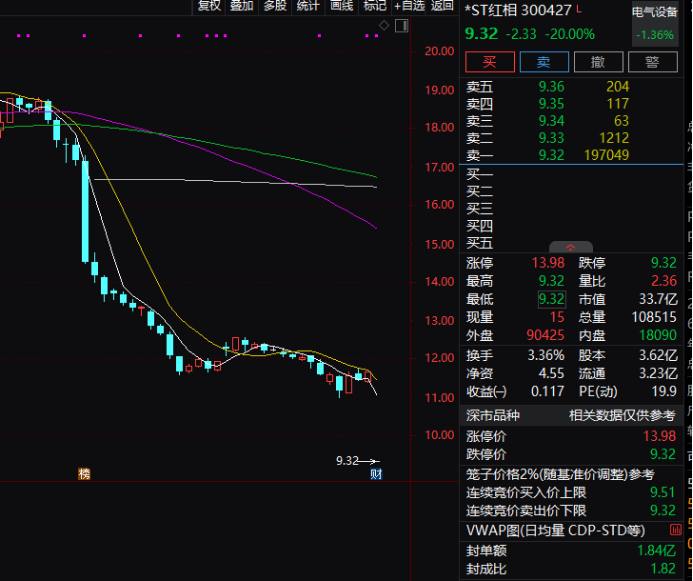Click 净资 value 4.55
693x581 pixels.
click(x=551, y=373)
